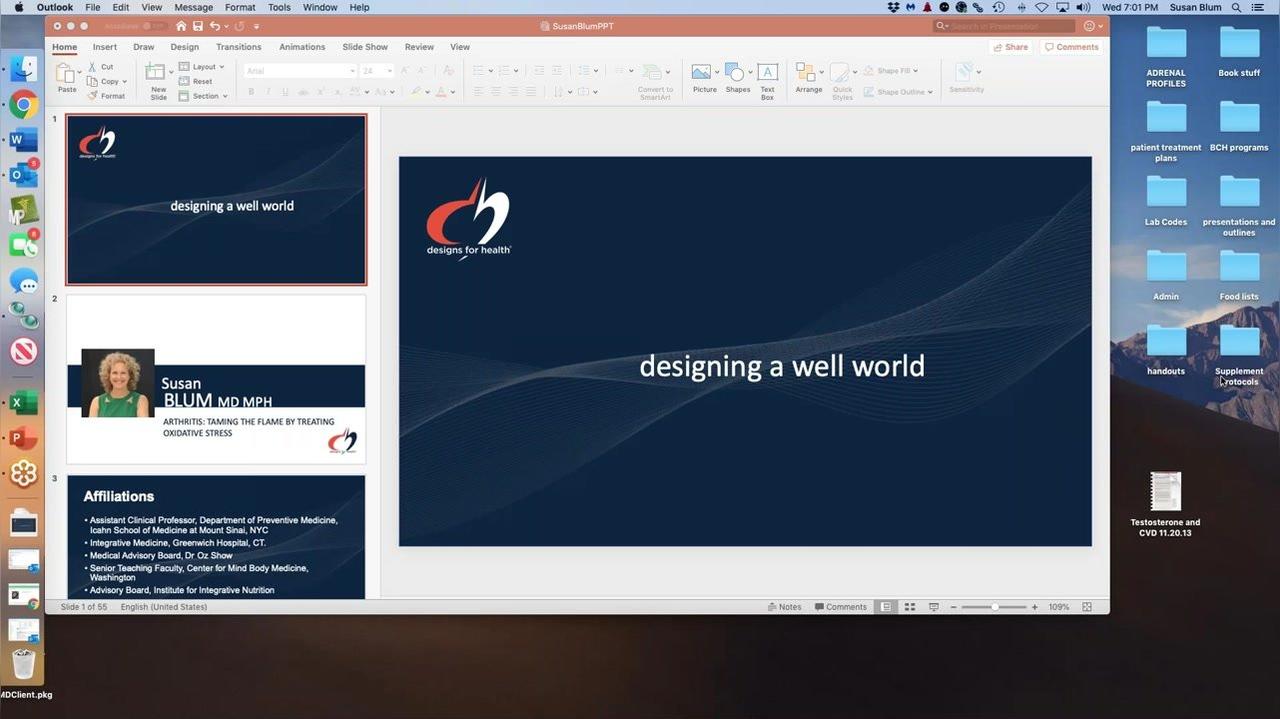
Task: Switch to Slide Sorter view icon
Action: (909, 607)
